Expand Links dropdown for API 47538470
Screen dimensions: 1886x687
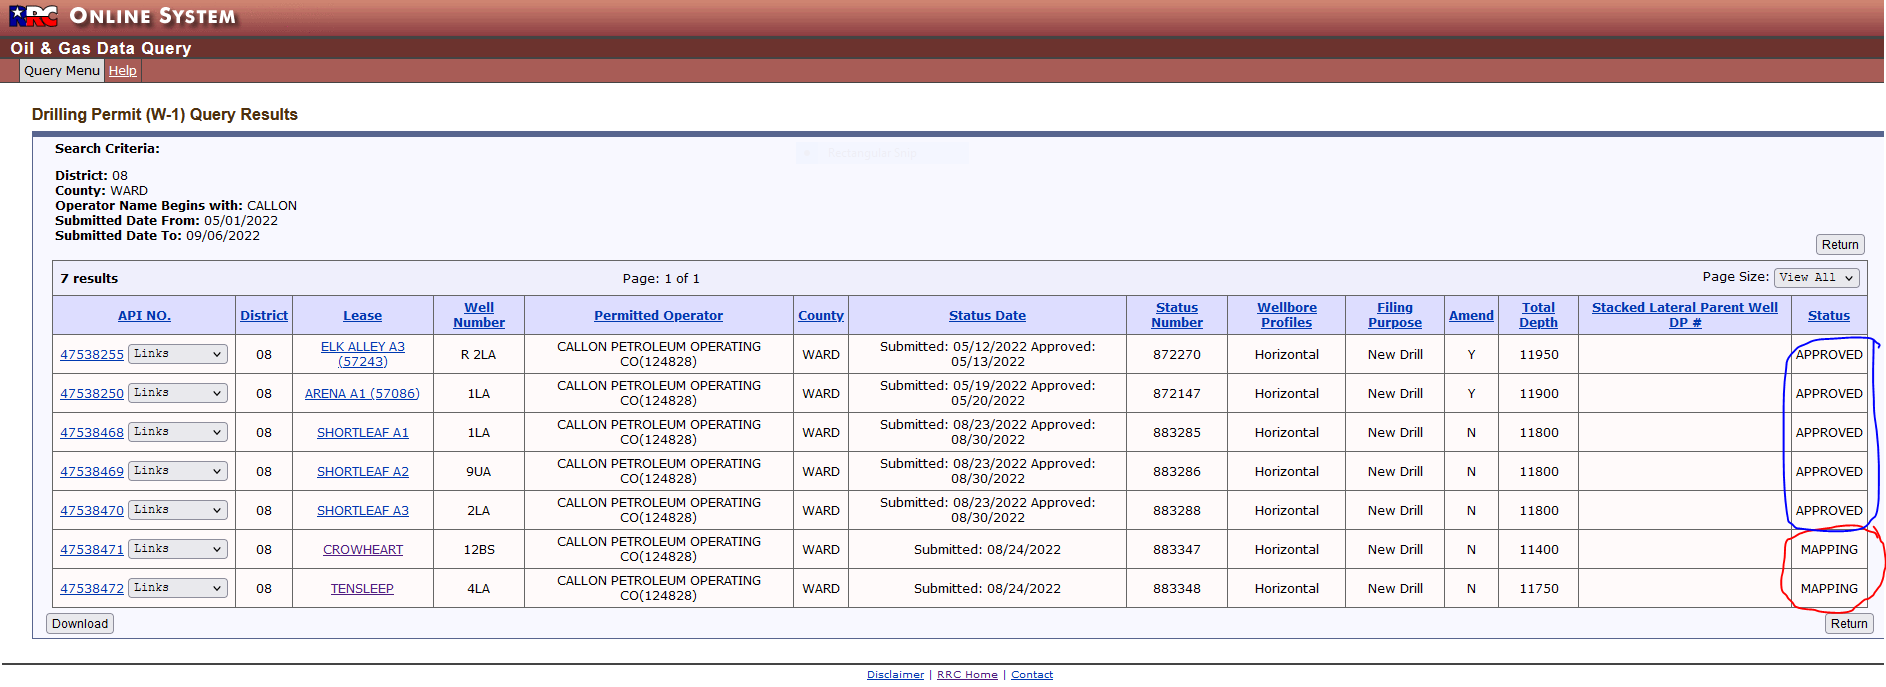click(x=178, y=510)
